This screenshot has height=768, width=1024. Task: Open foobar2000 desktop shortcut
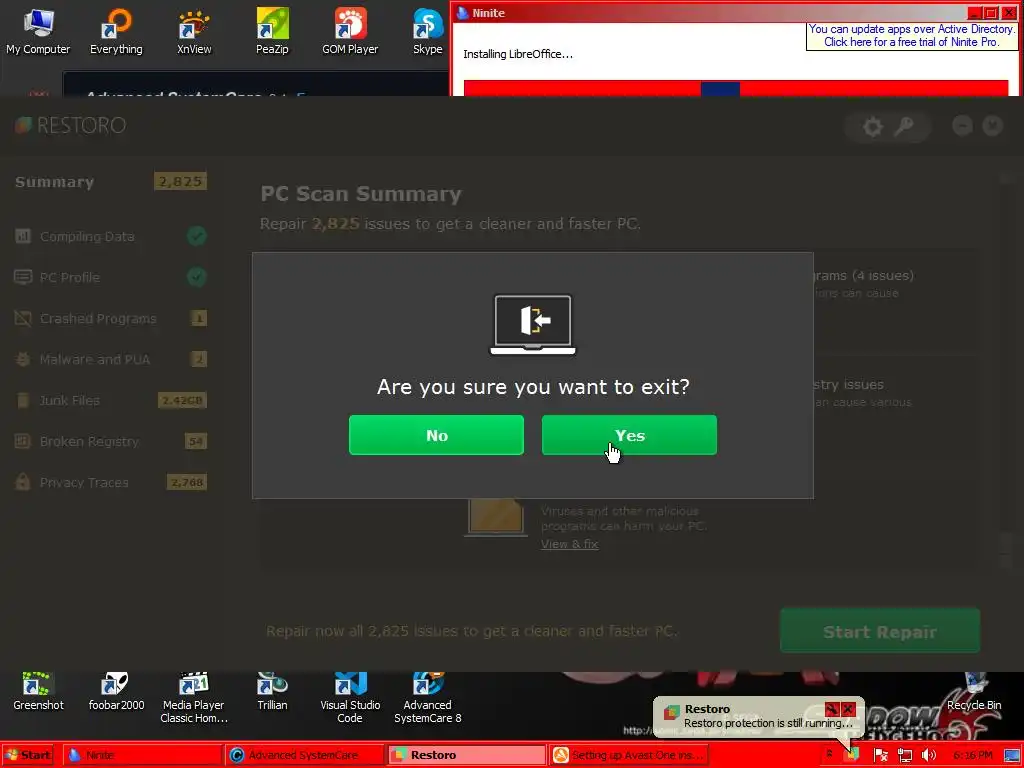pos(116,692)
